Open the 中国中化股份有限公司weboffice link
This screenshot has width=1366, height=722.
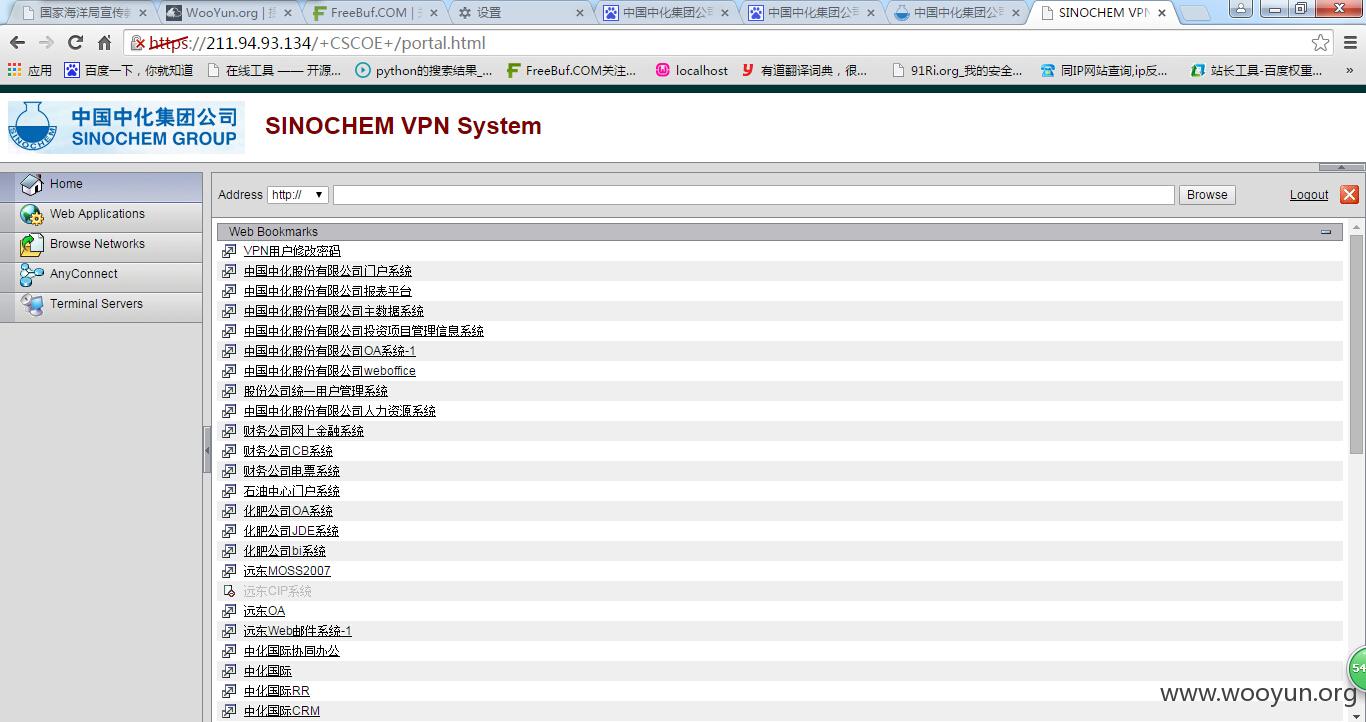[330, 371]
